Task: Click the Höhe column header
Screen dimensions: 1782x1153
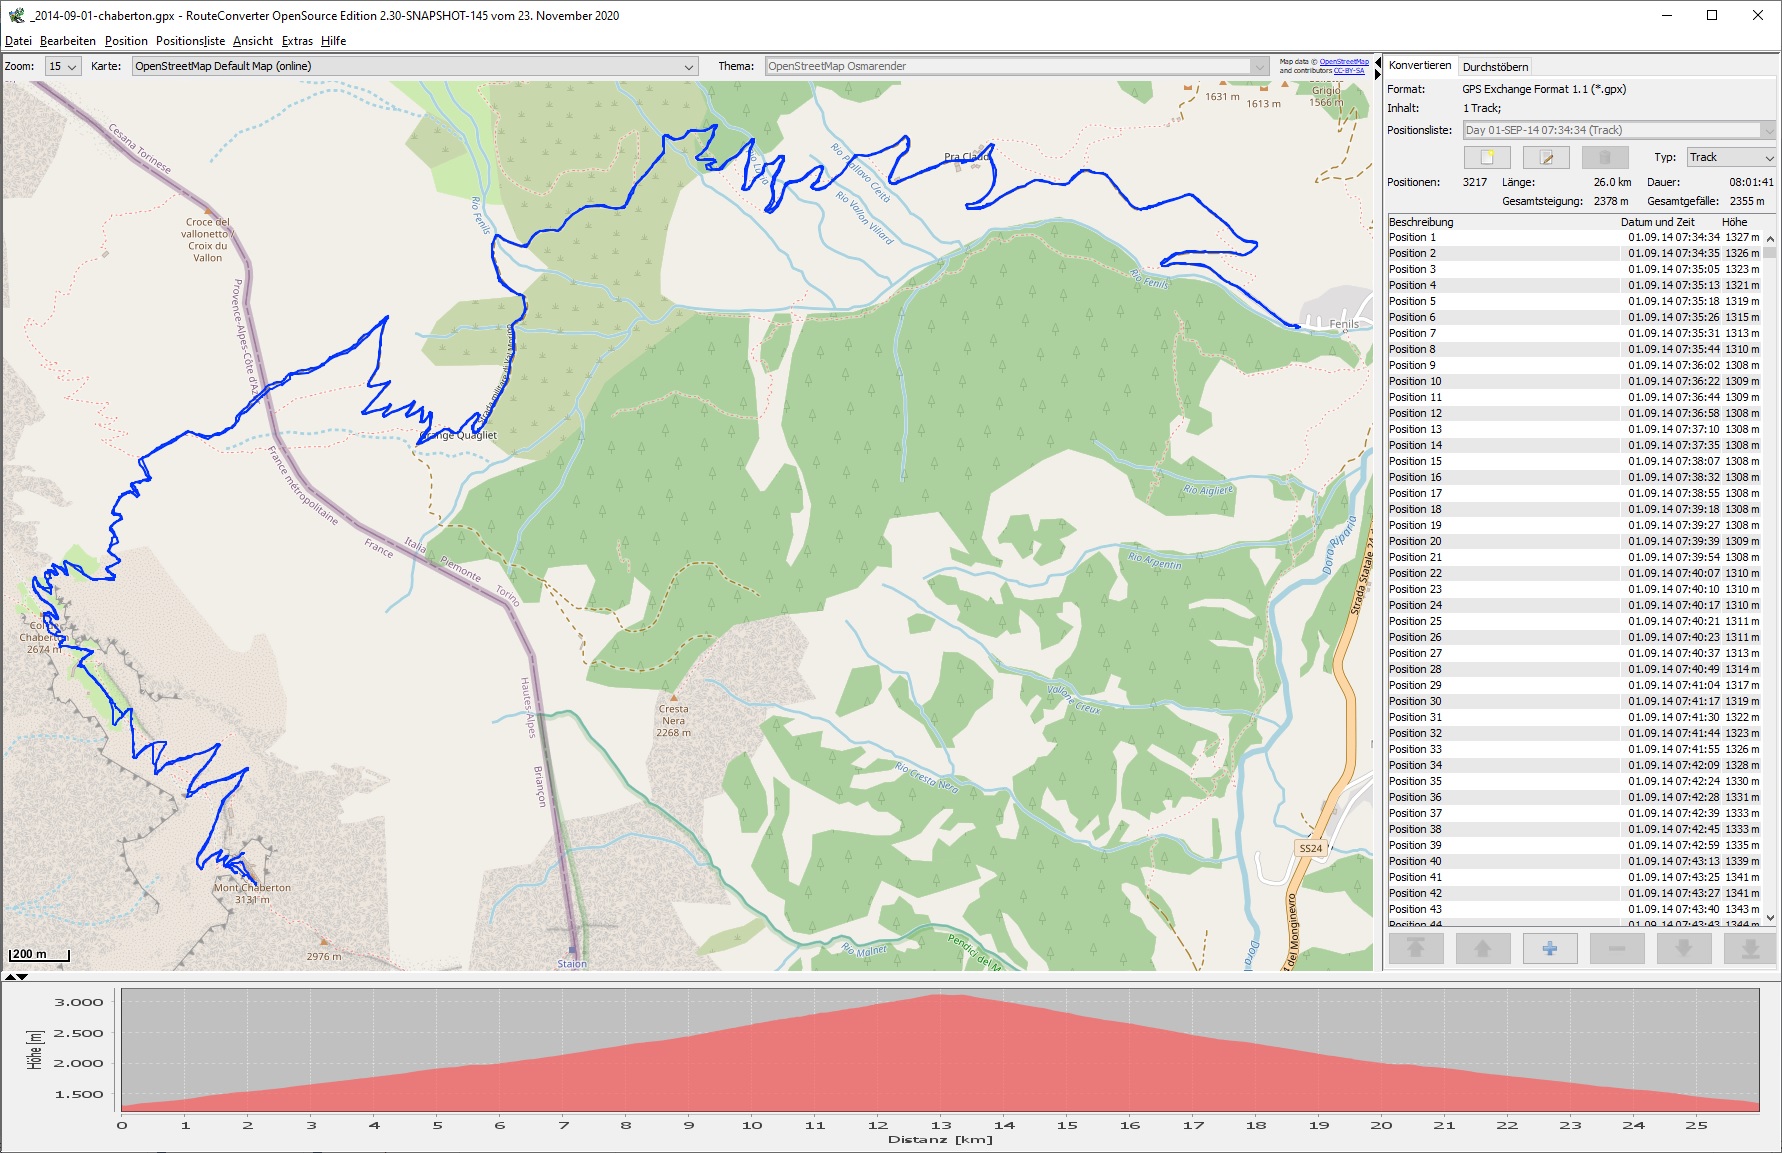Action: tap(1734, 222)
